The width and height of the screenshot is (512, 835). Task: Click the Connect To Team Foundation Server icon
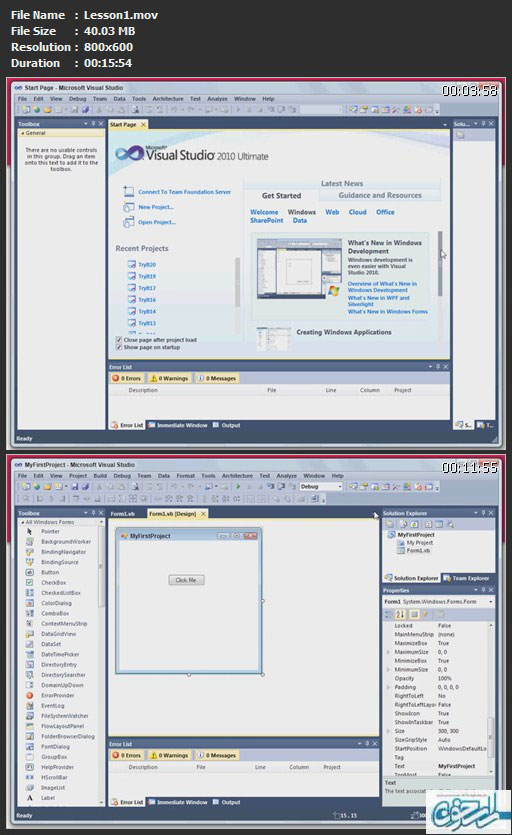coord(128,191)
